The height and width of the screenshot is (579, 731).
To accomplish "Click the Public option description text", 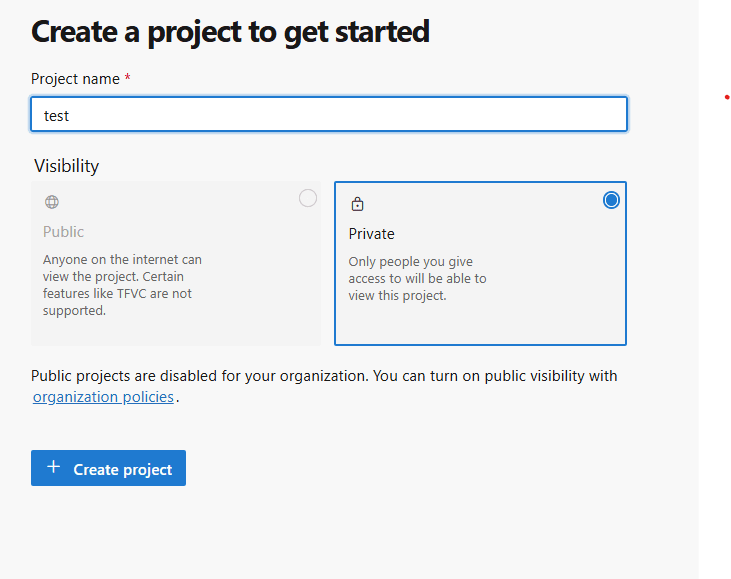I will point(120,285).
